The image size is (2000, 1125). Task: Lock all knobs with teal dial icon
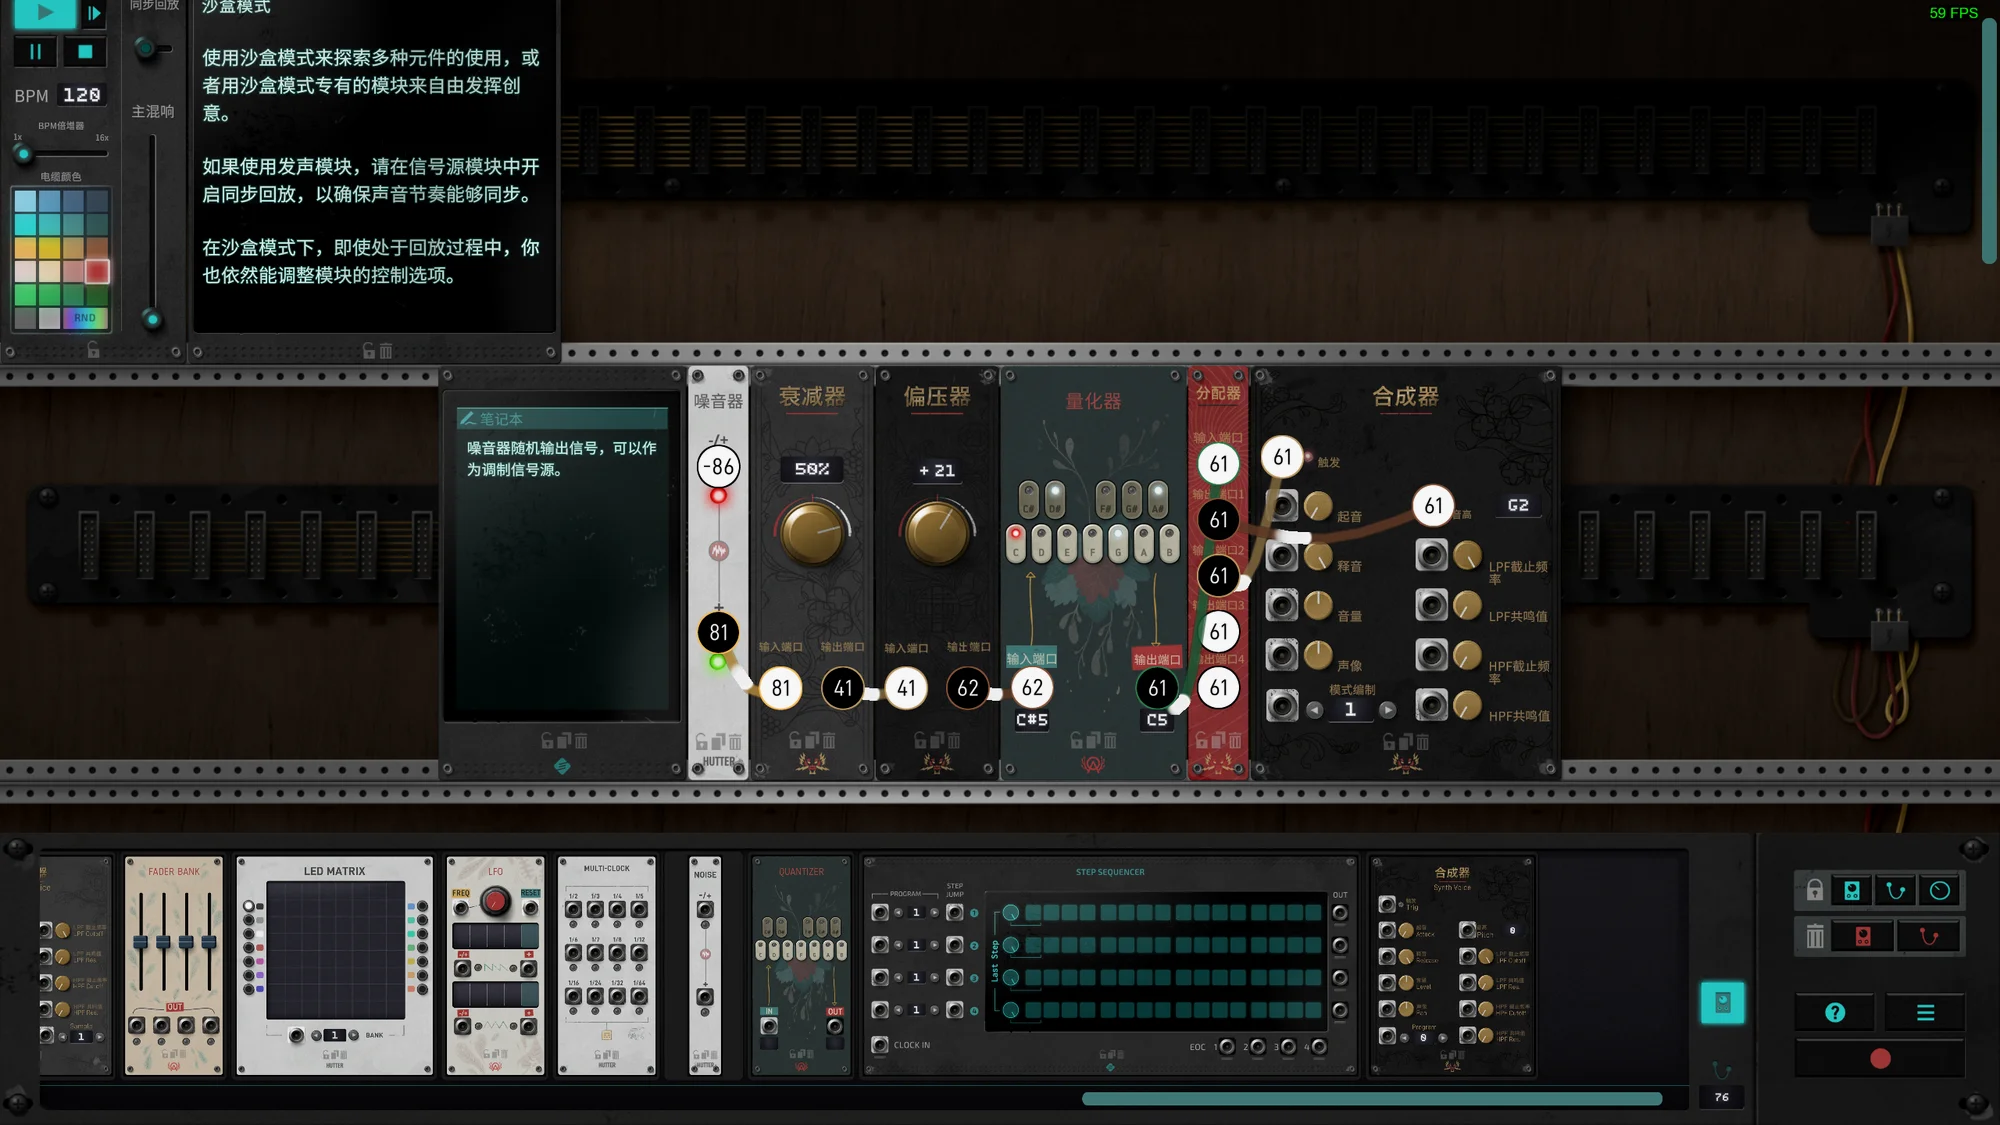[1940, 891]
